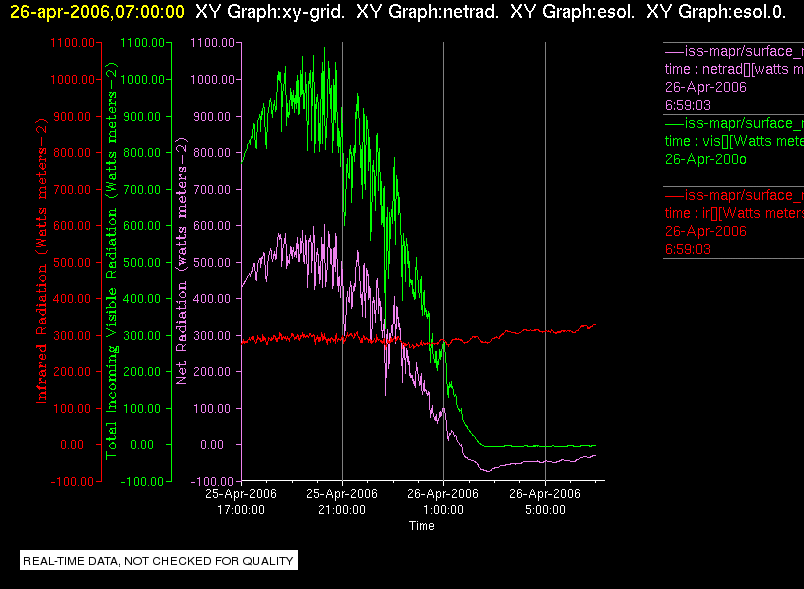Click the 'REAL-TIME DATA, NOT CHECKED FOR QUALITY' notice
The image size is (804, 589).
[x=158, y=561]
